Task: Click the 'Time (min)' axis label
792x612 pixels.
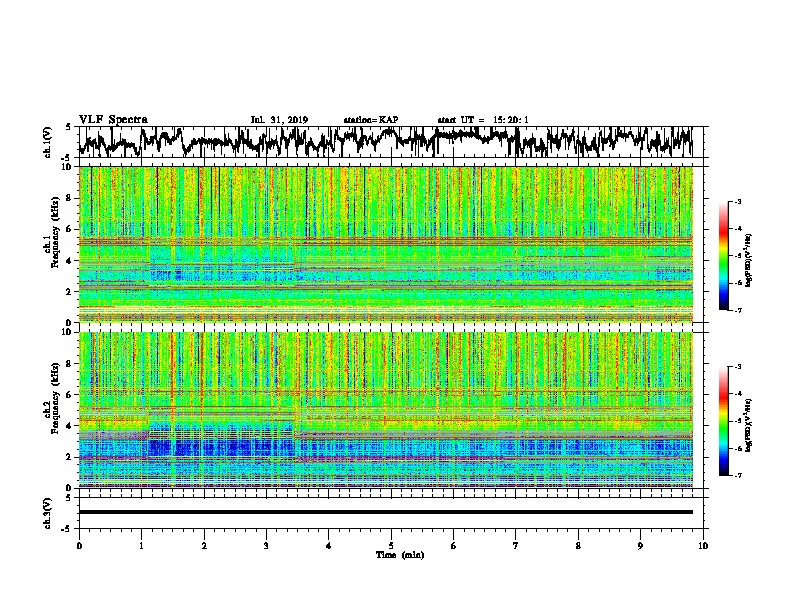Action: (400, 555)
